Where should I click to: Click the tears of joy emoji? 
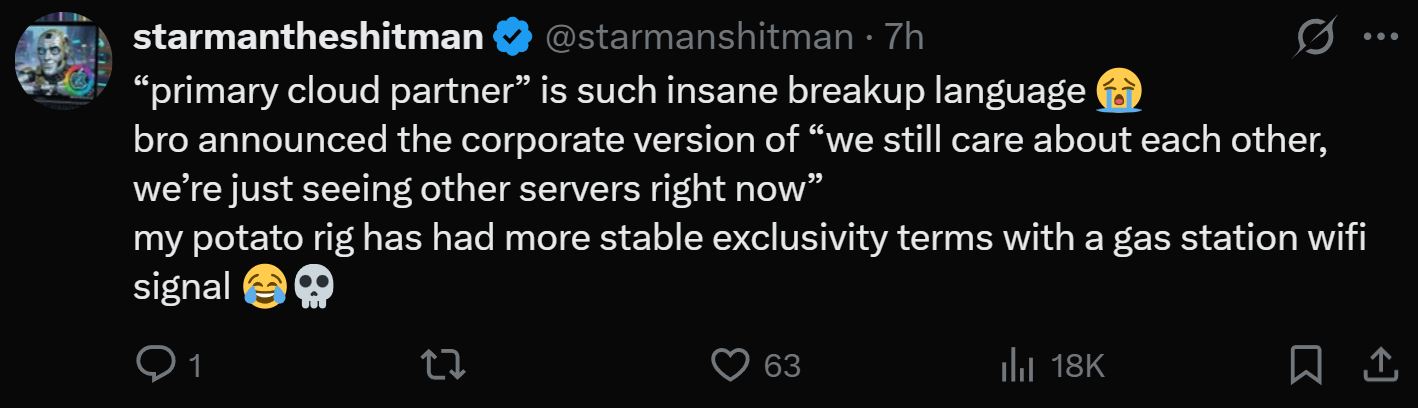point(265,288)
